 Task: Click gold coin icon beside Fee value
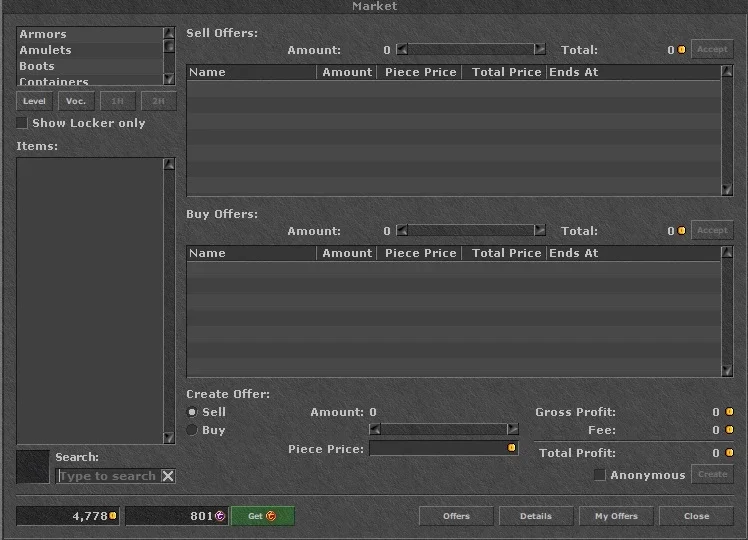(729, 430)
